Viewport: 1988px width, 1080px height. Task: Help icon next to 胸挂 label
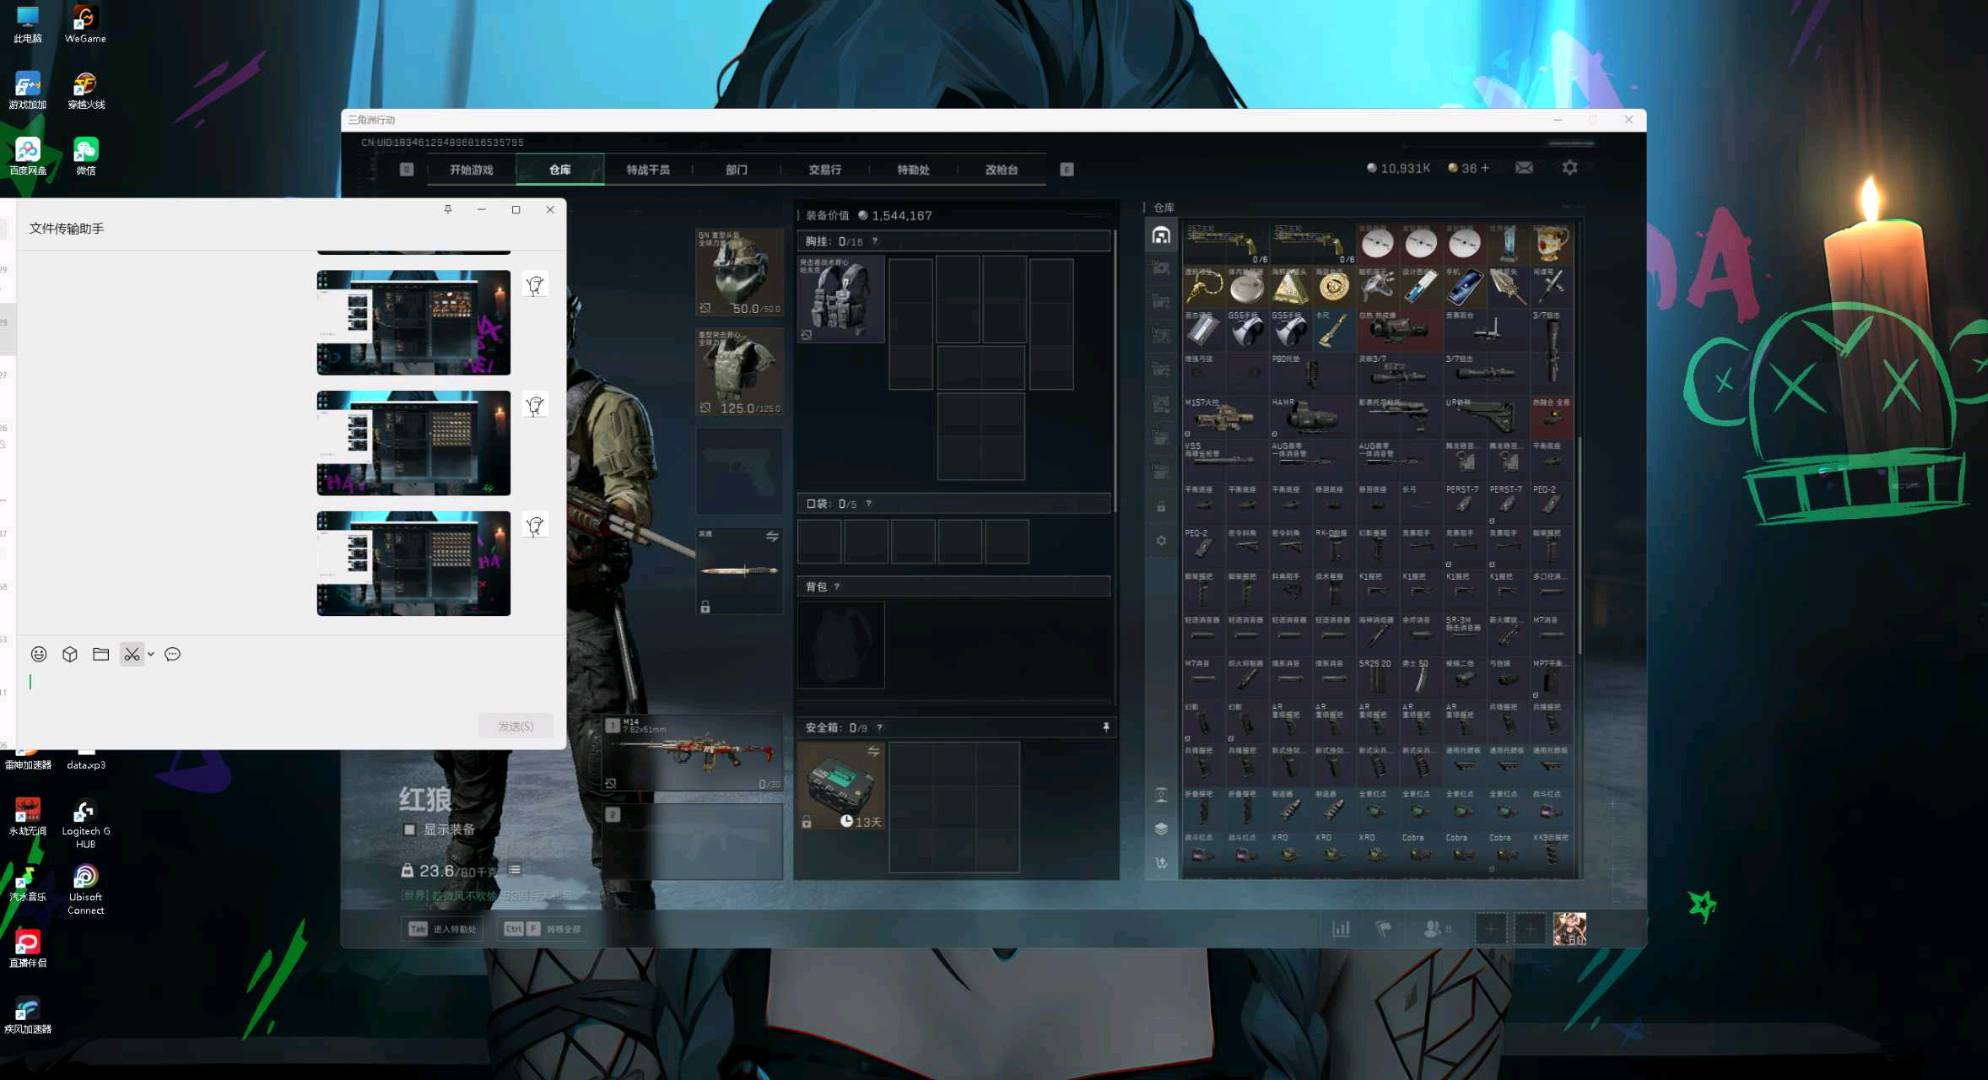875,241
